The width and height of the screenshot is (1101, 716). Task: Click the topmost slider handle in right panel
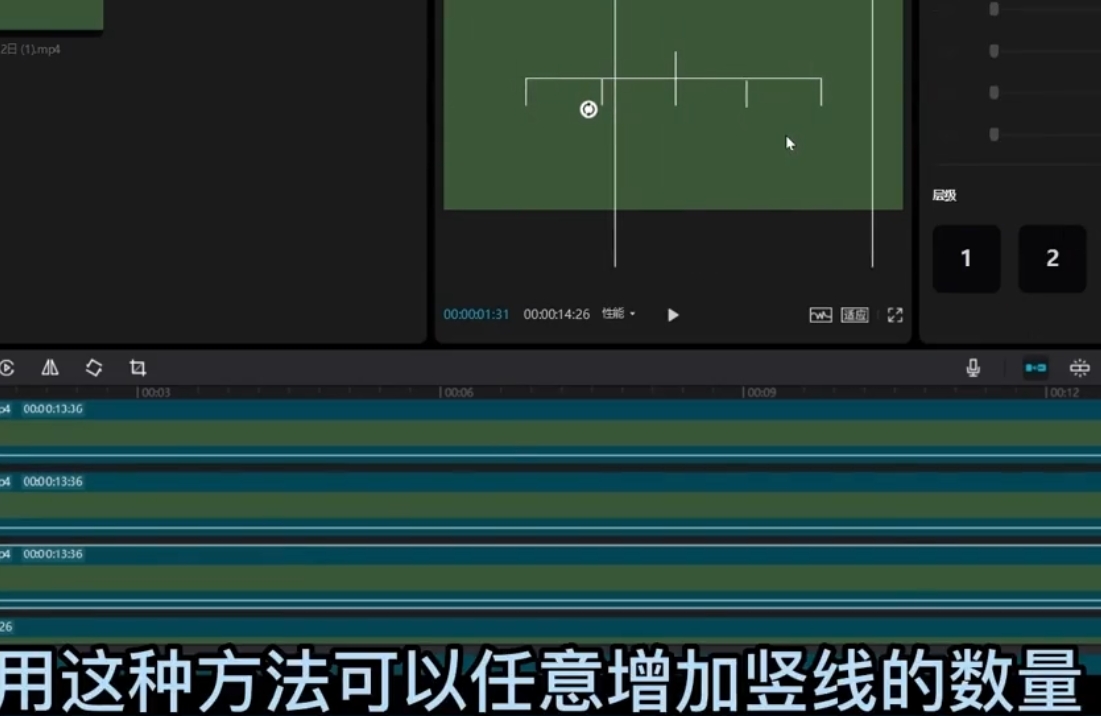tap(994, 9)
